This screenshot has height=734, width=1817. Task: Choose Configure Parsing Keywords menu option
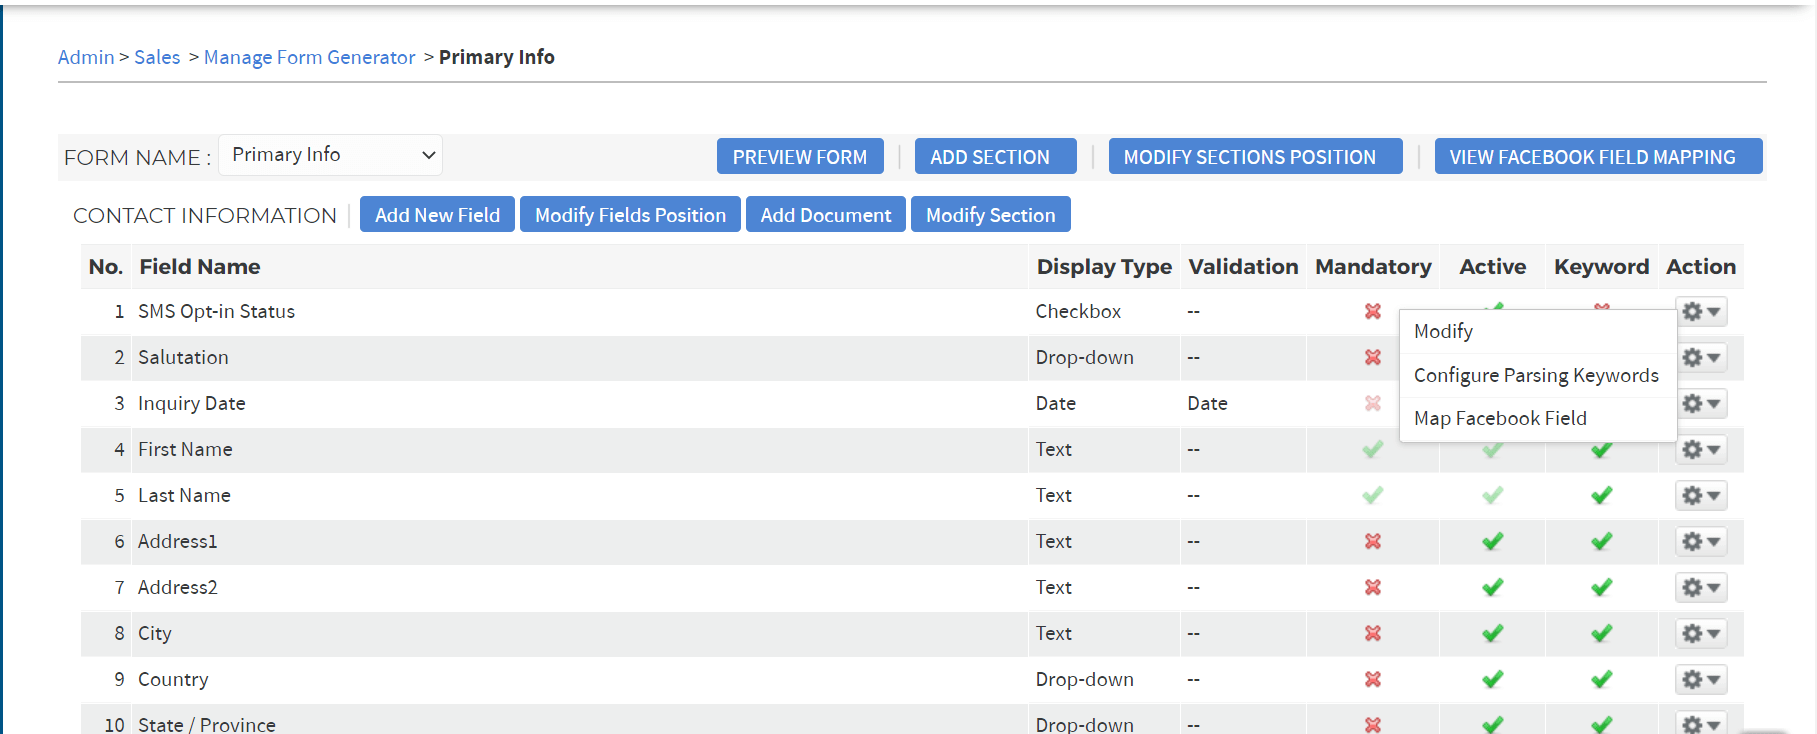tap(1535, 375)
